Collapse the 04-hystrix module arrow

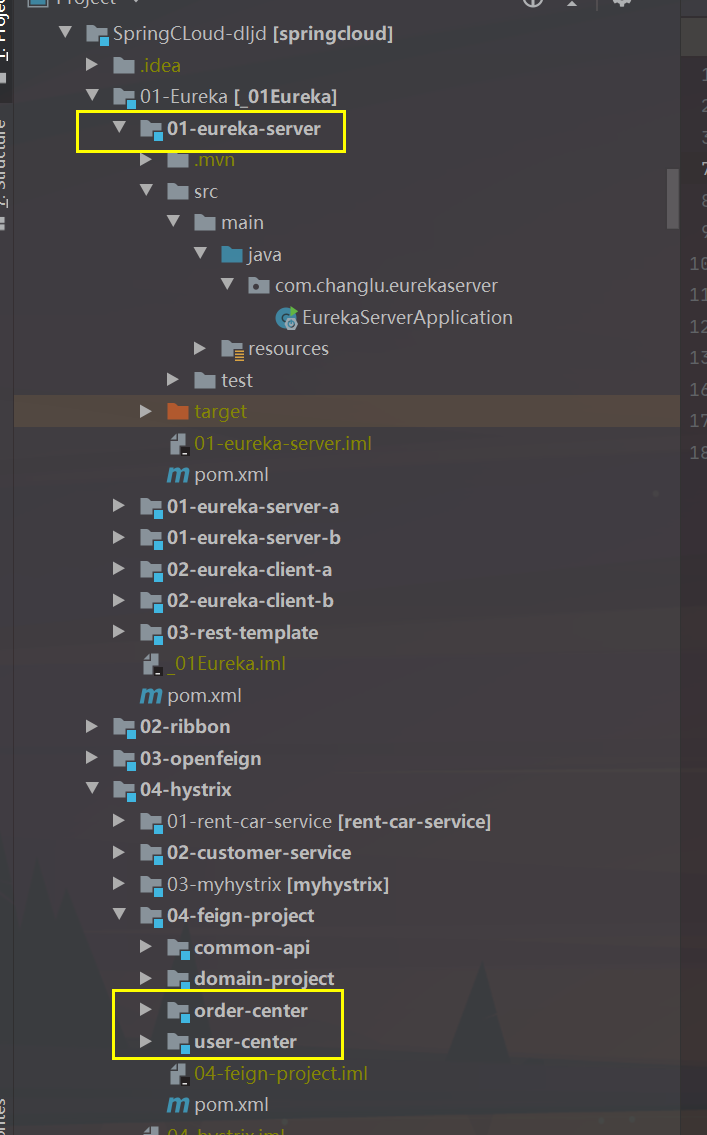(93, 788)
